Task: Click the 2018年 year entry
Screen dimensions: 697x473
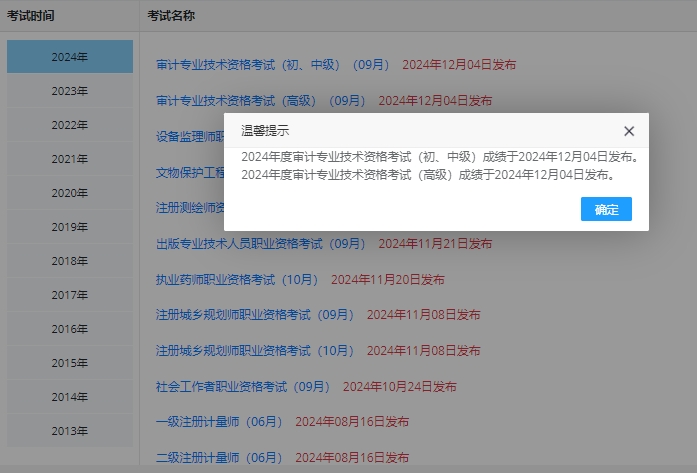Action: point(70,261)
